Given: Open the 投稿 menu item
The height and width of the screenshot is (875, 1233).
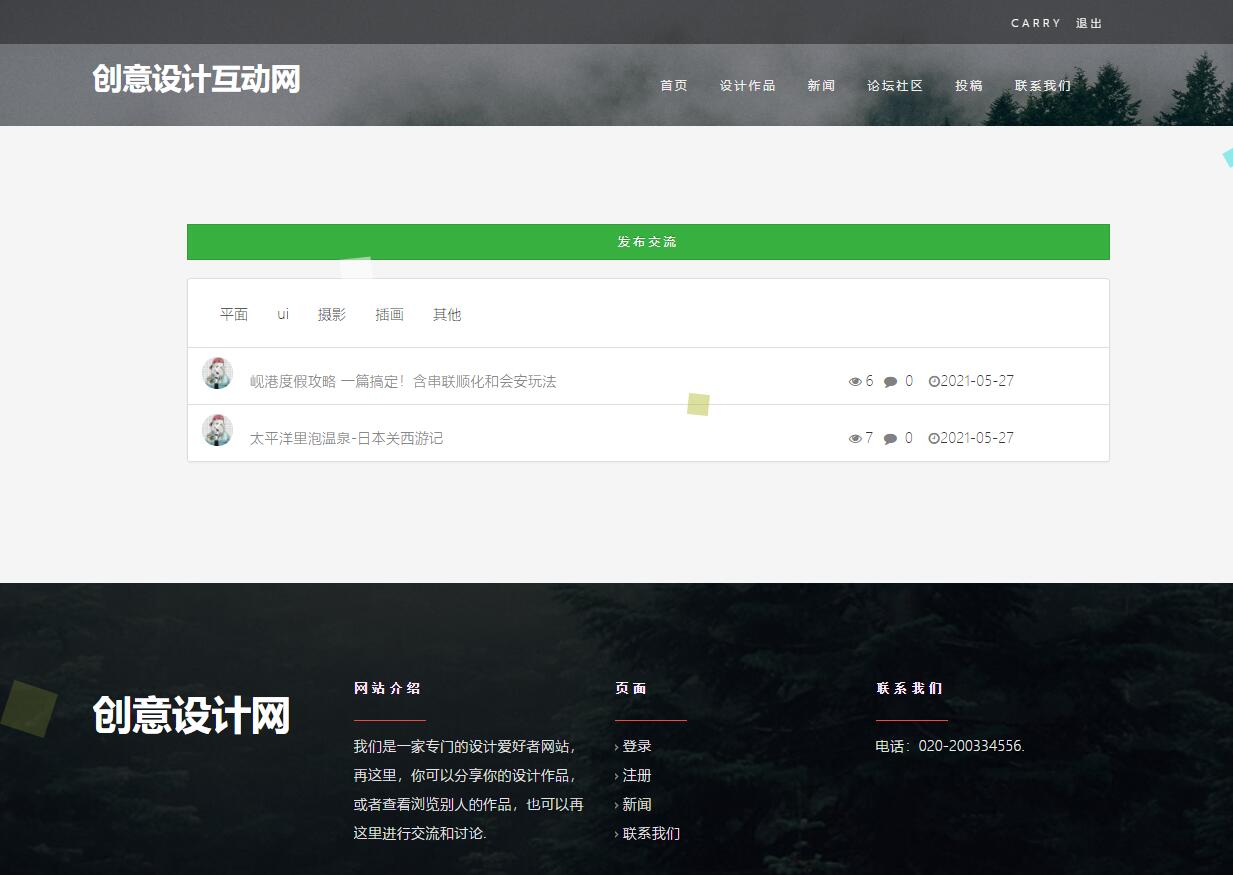Looking at the screenshot, I should (969, 85).
